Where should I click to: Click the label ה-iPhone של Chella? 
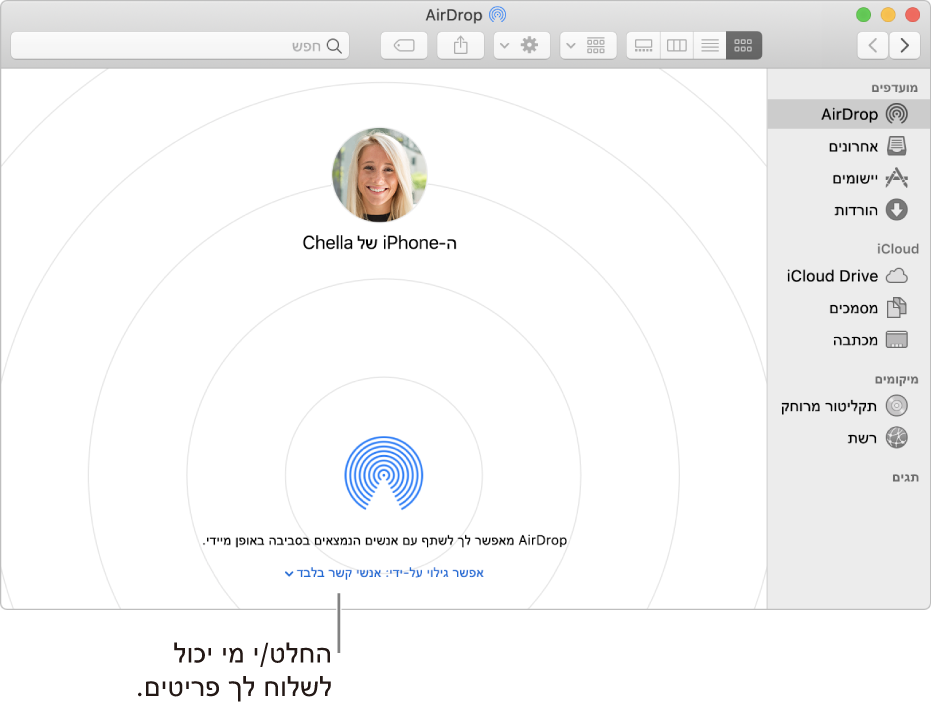[x=379, y=243]
